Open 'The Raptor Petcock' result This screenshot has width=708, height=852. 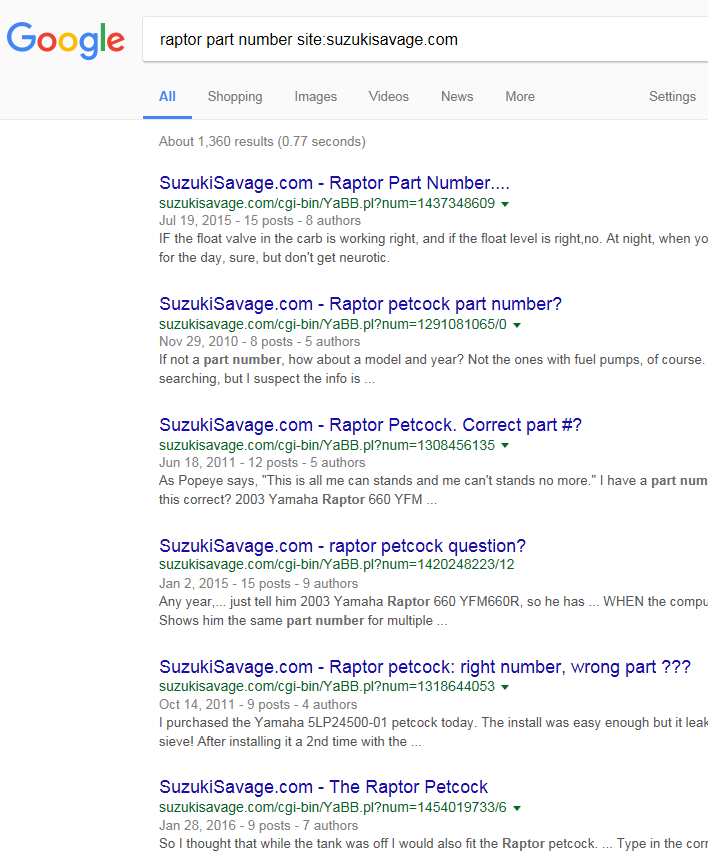(323, 787)
